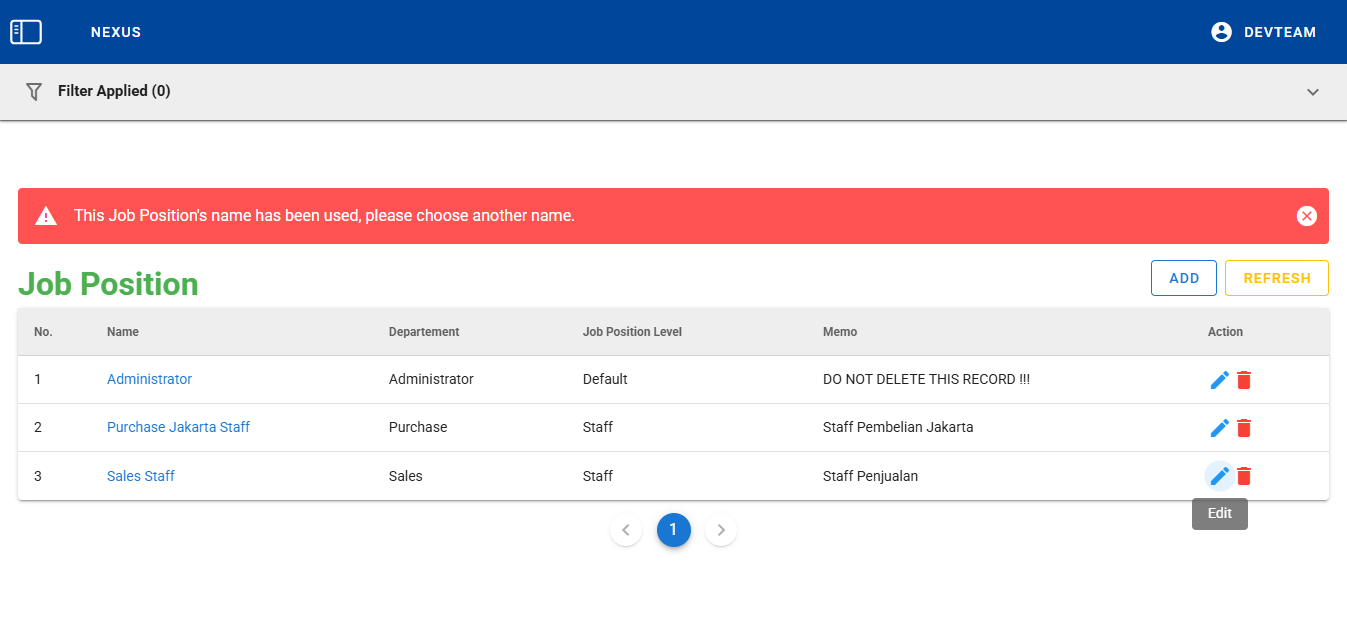
Task: Select page 1 in pagination
Action: click(673, 530)
